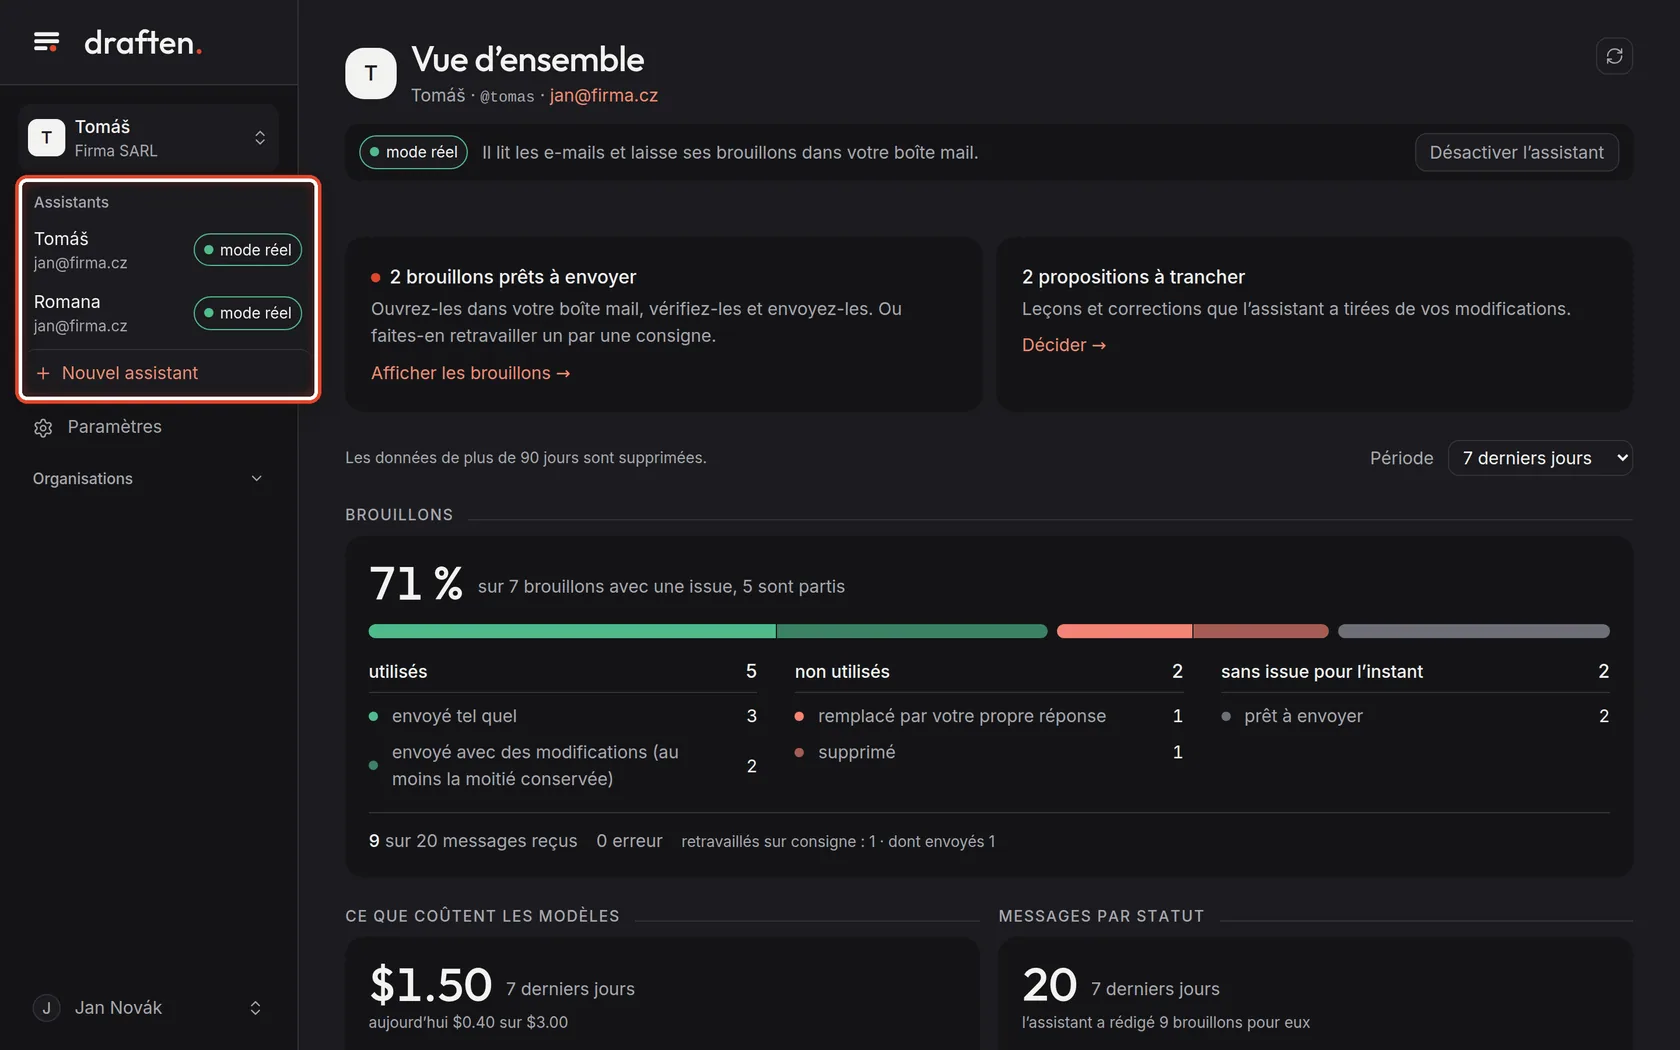Open the Jan Novák account menu
The height and width of the screenshot is (1050, 1680).
[x=148, y=1008]
